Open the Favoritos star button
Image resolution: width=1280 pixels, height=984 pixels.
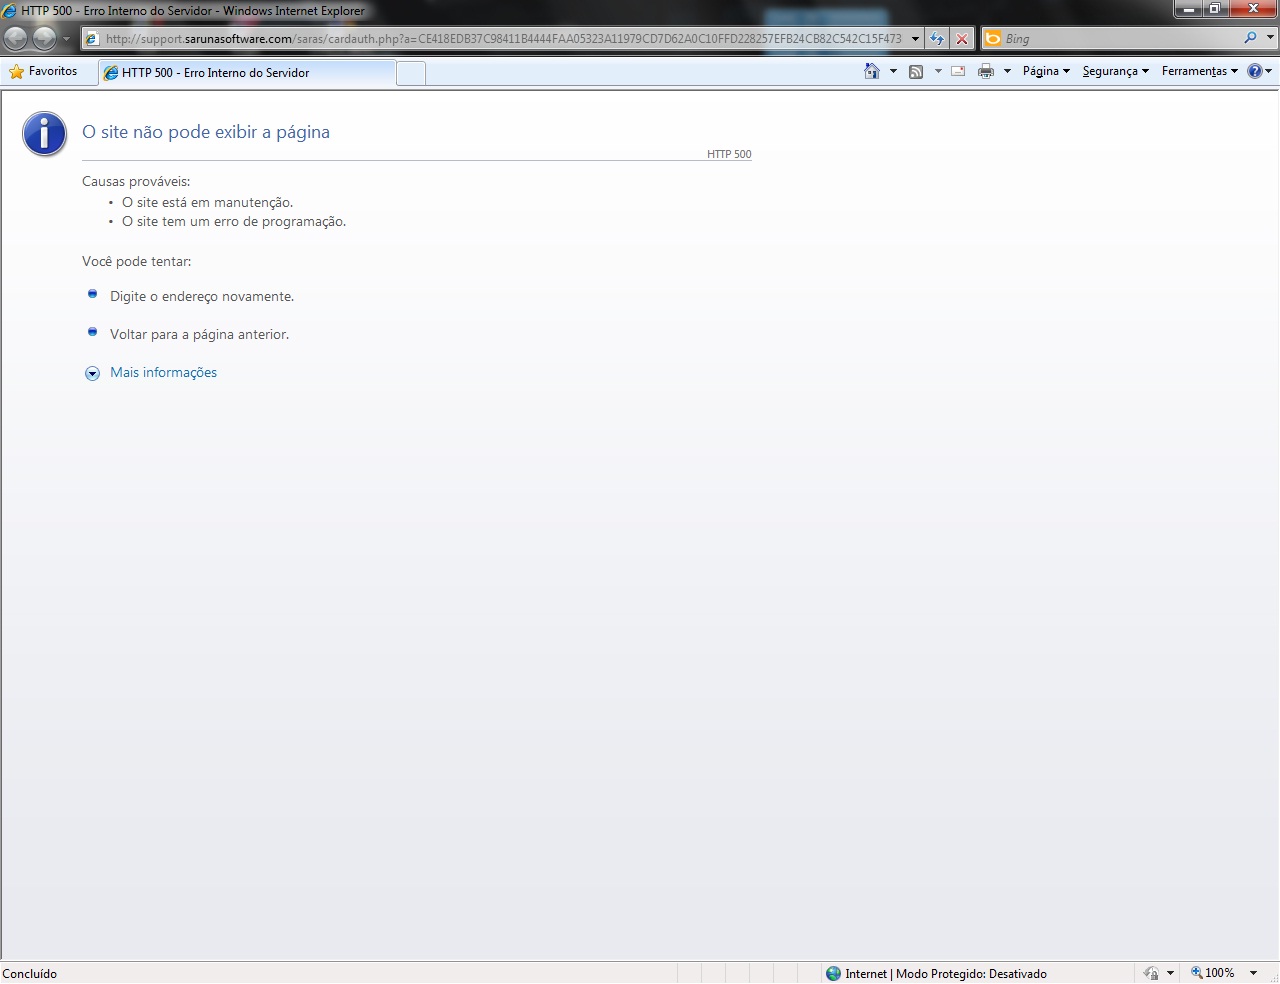click(x=43, y=71)
